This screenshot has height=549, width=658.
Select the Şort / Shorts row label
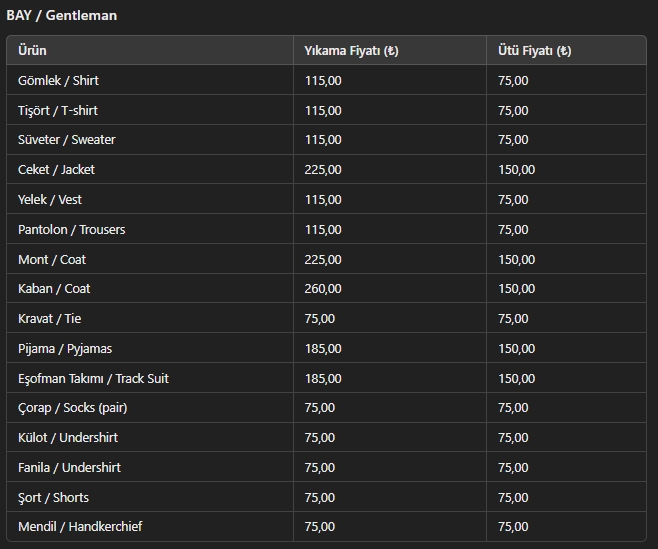tap(53, 497)
